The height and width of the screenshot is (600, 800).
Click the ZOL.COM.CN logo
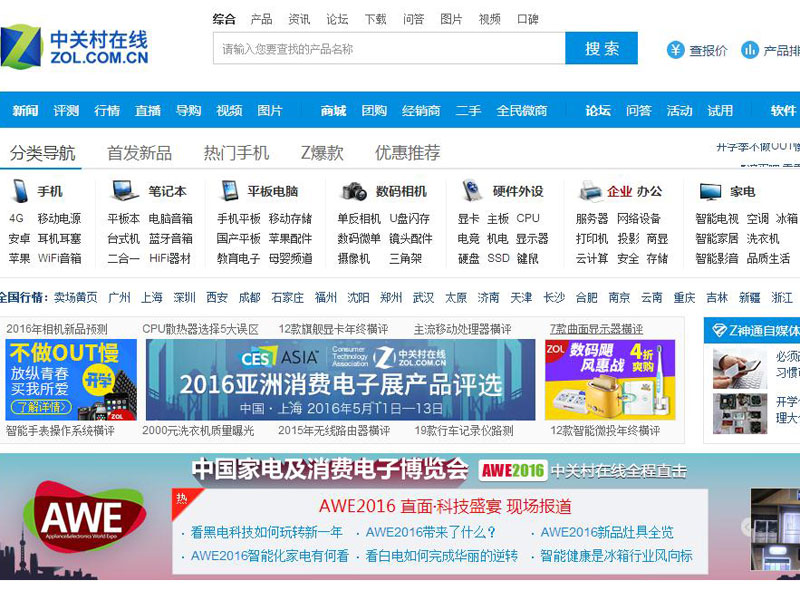point(74,47)
